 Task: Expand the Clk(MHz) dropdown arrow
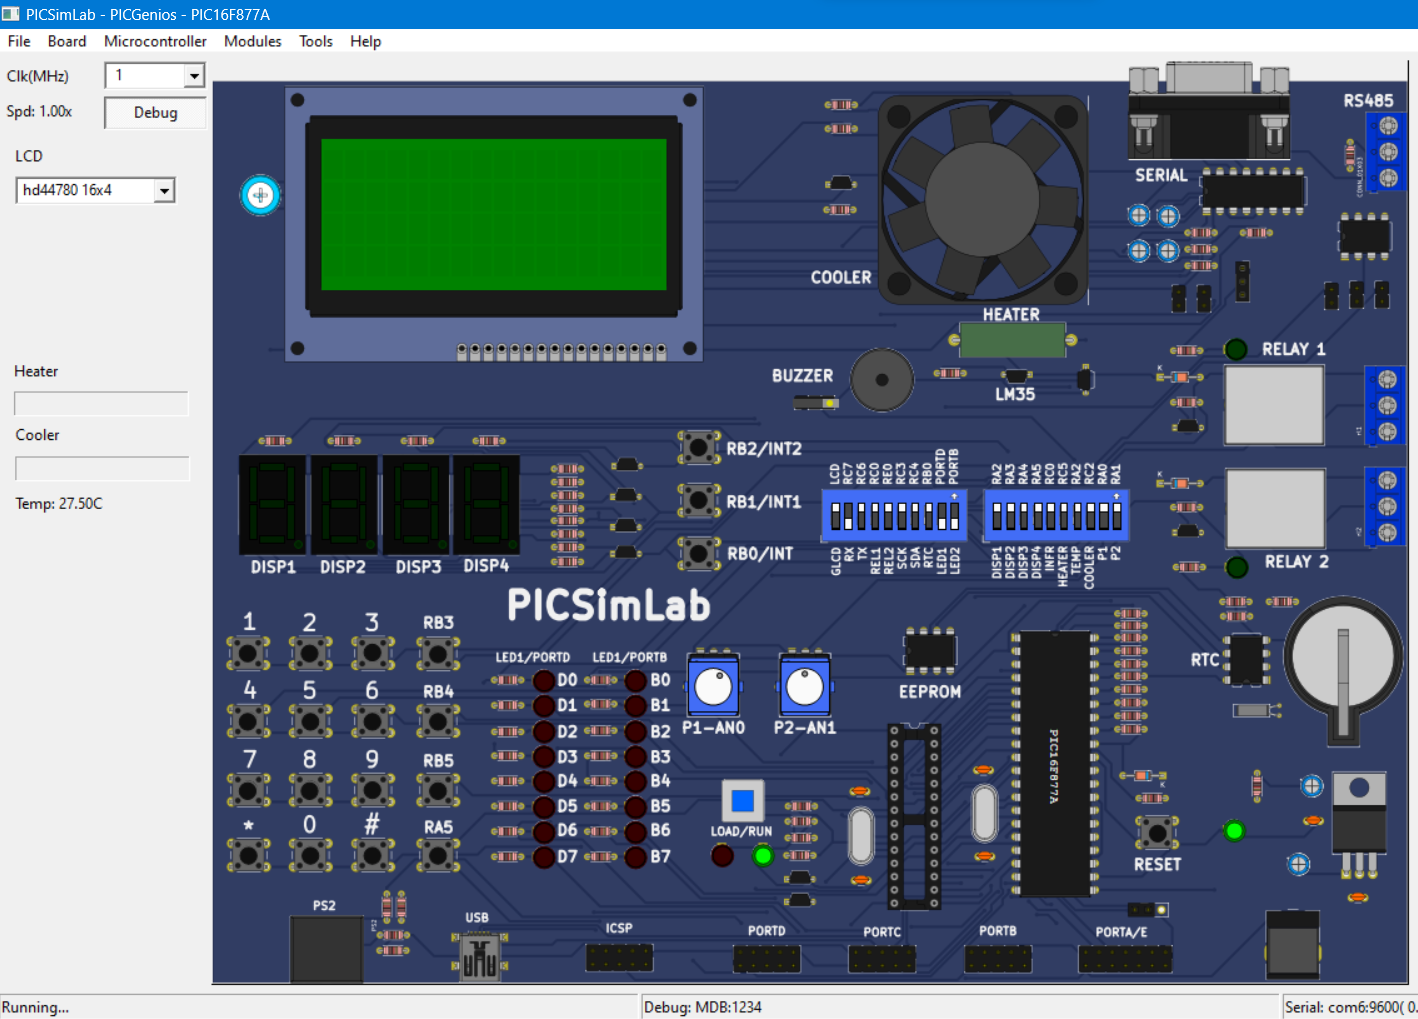coord(194,76)
